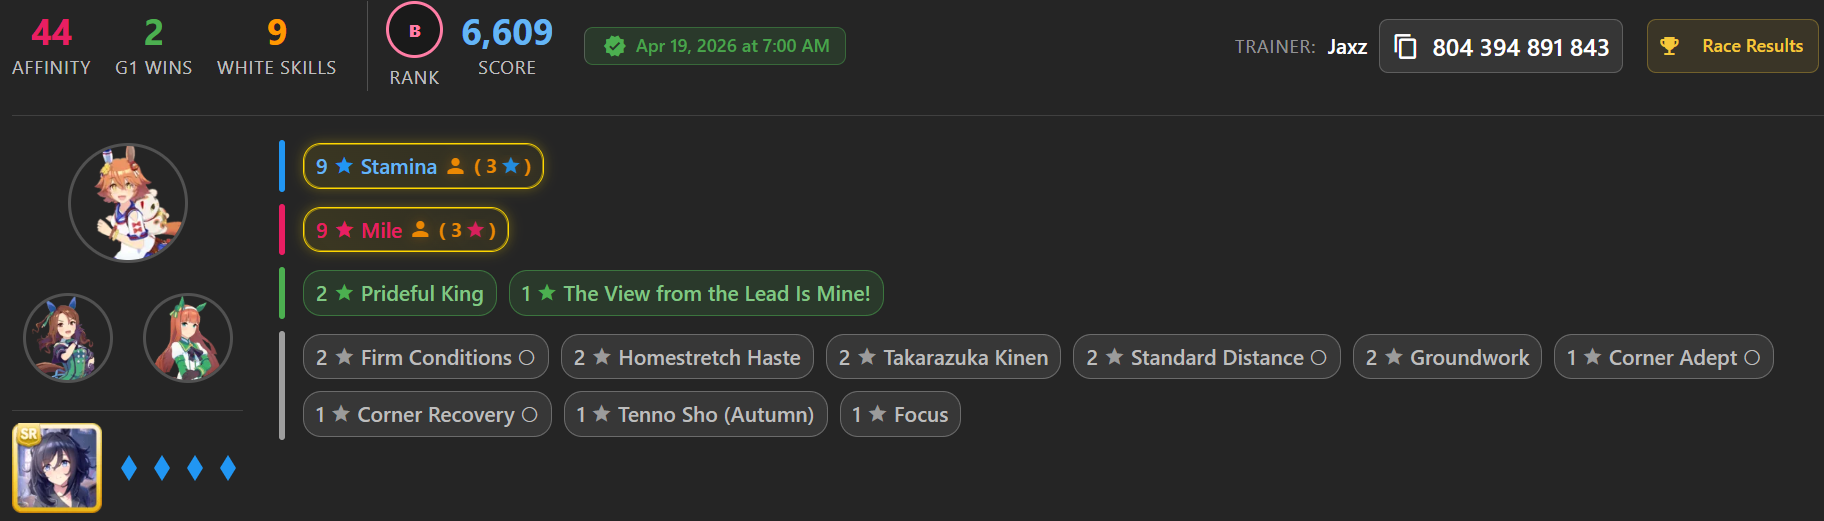1824x521 pixels.
Task: Click the person icon in Mile chip
Action: tap(421, 230)
